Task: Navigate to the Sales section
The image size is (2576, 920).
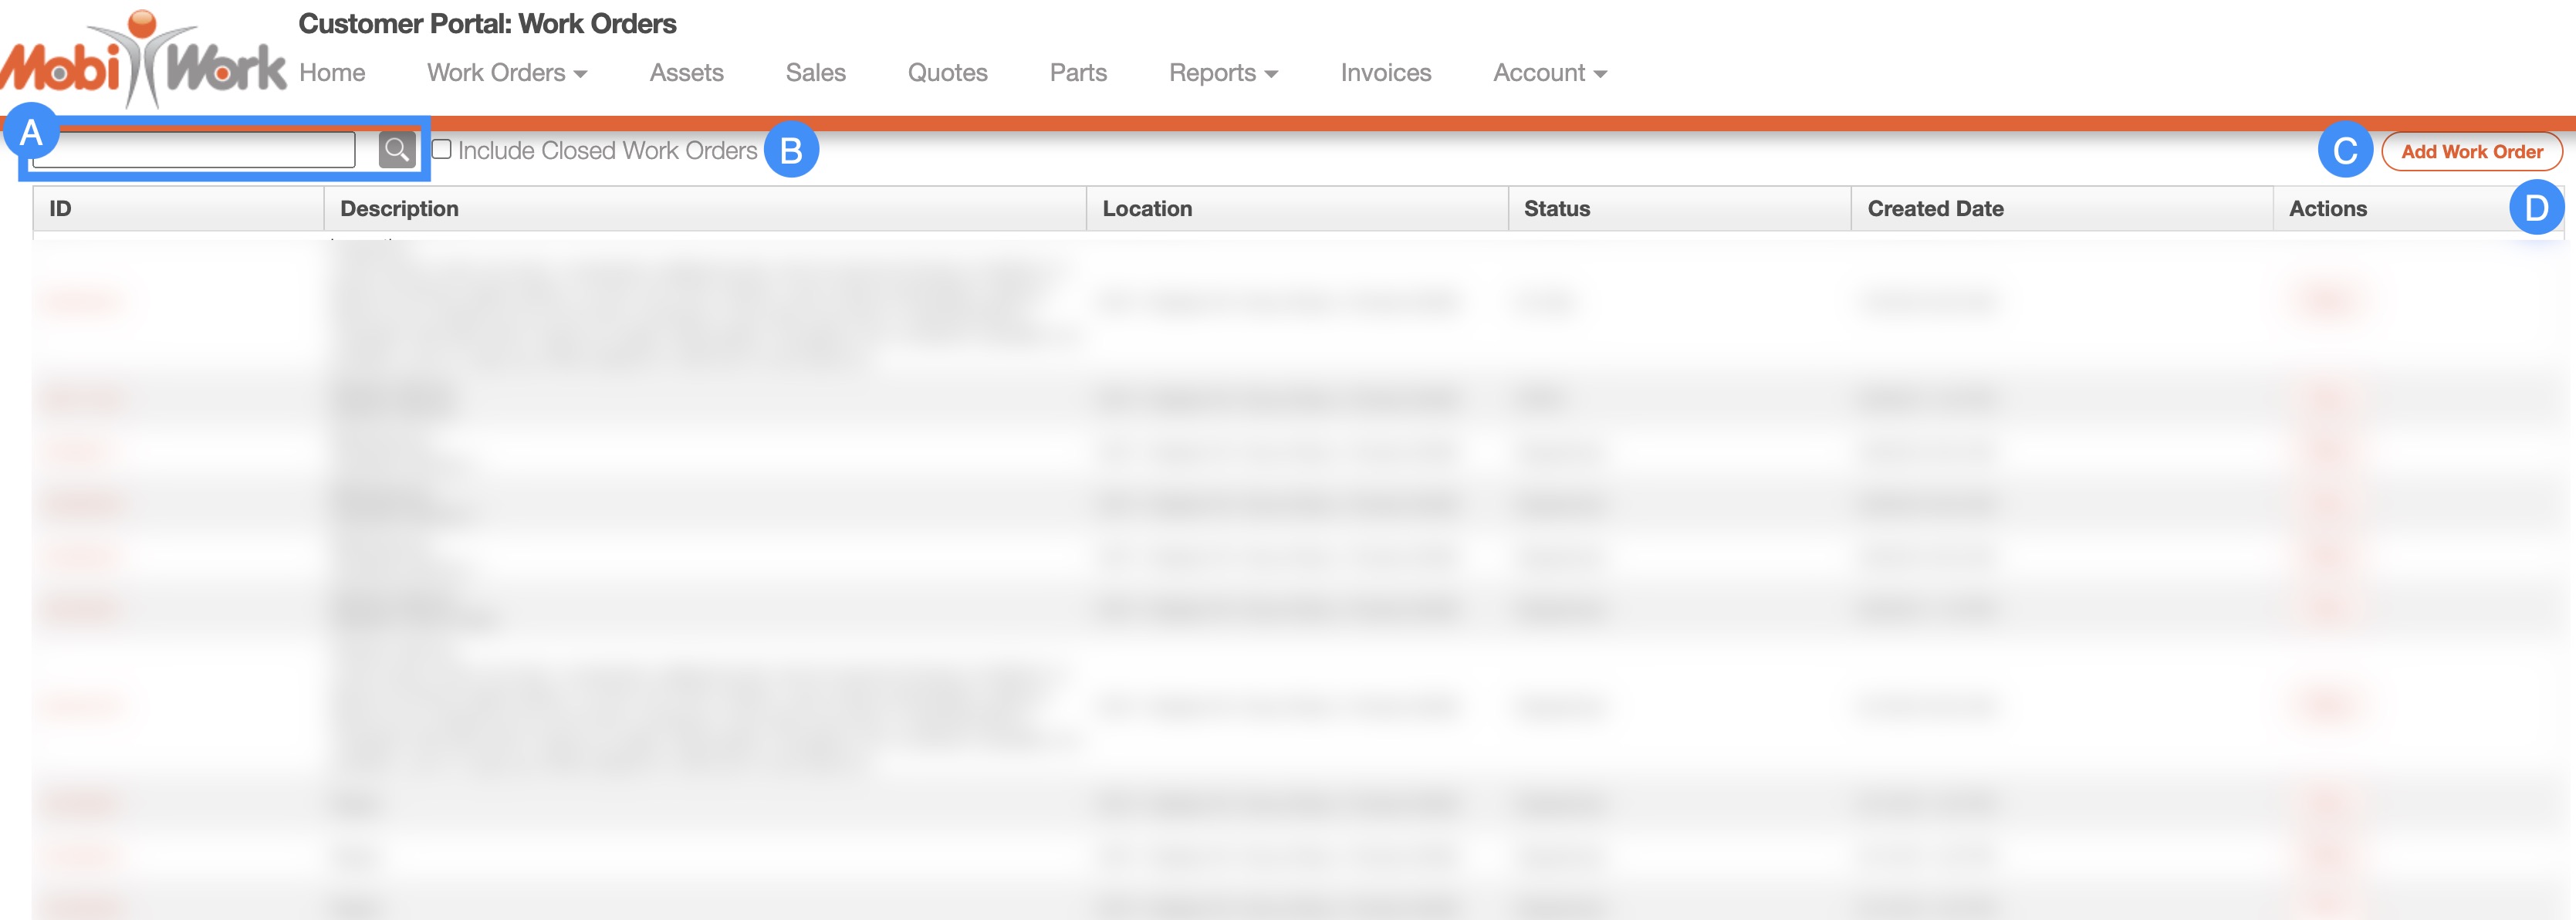Action: pos(815,73)
